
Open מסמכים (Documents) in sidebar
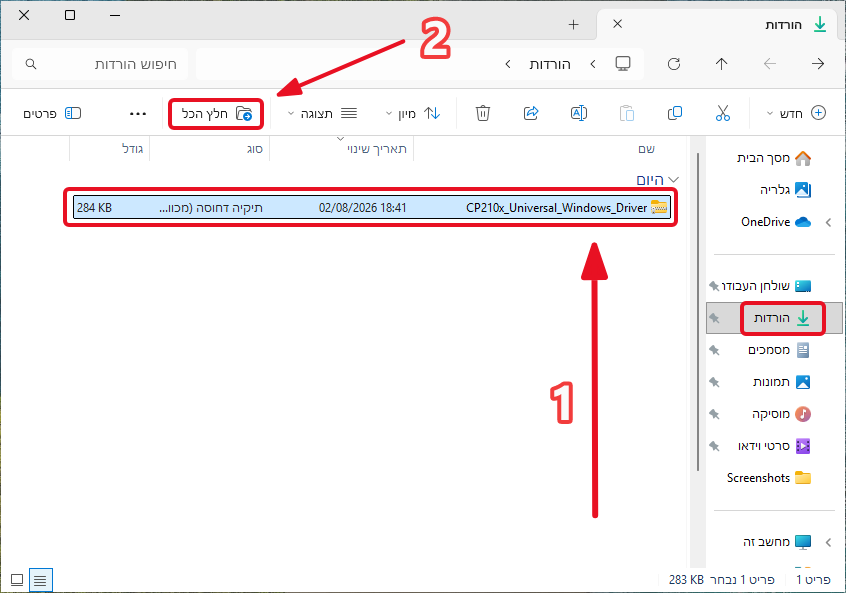(779, 350)
